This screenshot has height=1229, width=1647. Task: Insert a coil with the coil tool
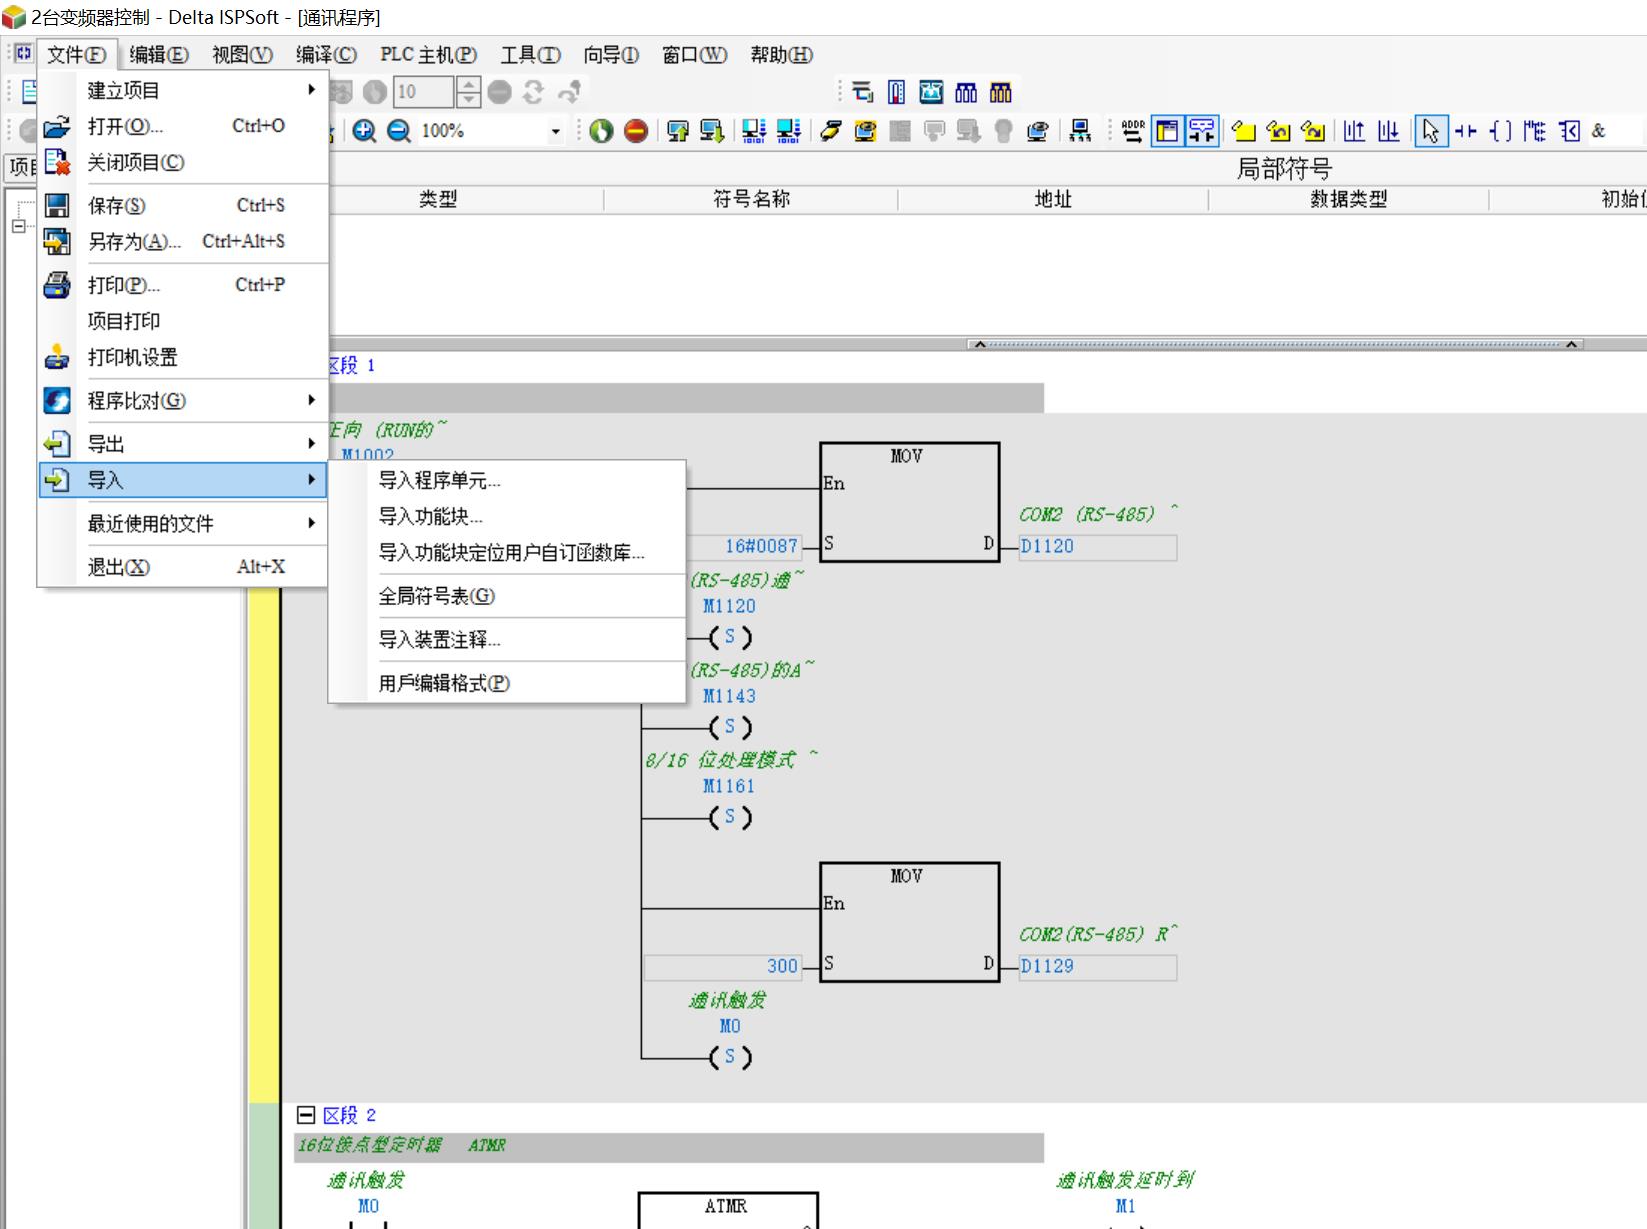(1500, 131)
